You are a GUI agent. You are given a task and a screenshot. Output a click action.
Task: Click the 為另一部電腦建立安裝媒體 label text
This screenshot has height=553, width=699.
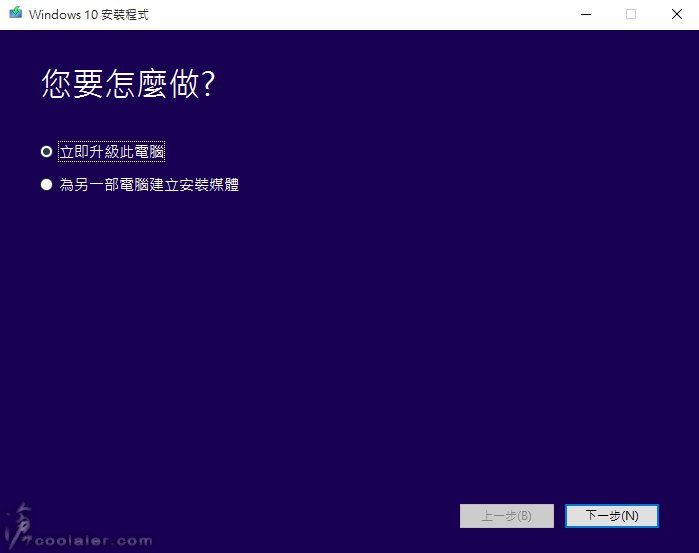(x=148, y=185)
